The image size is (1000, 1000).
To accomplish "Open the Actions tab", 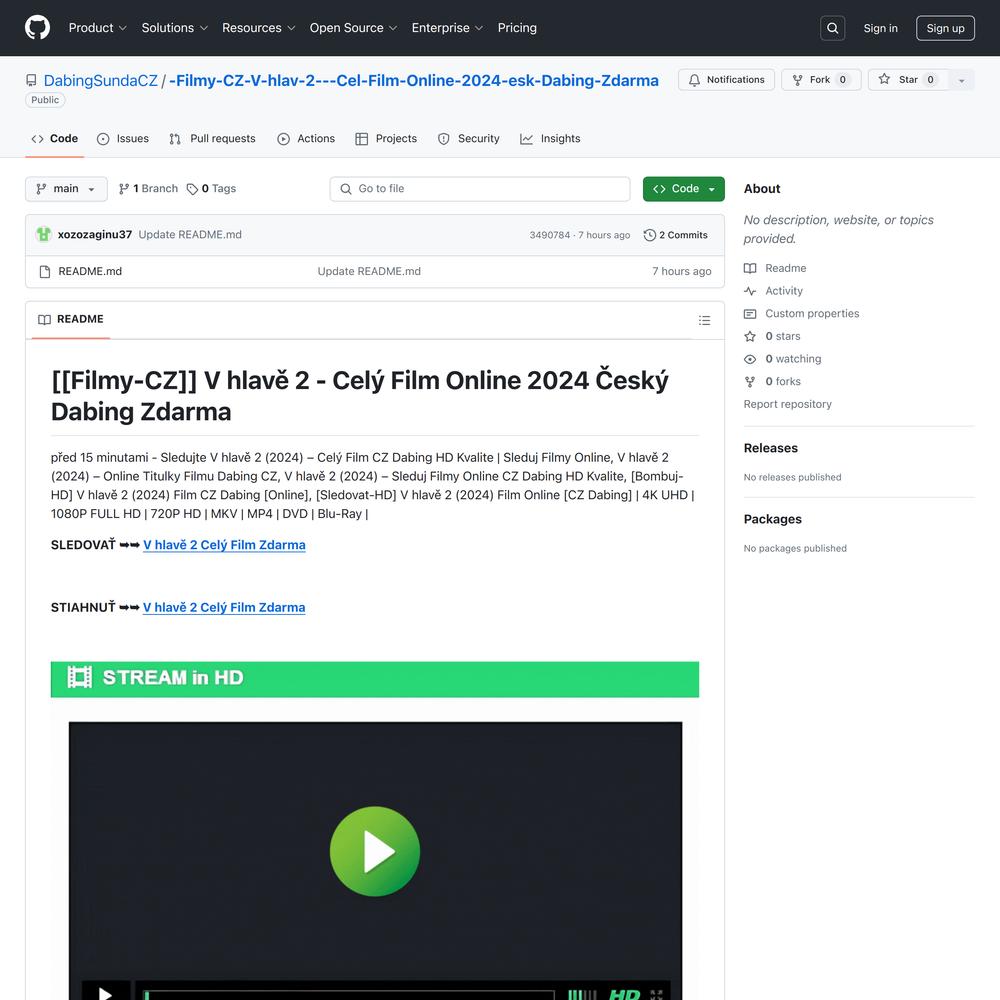I will pos(306,138).
